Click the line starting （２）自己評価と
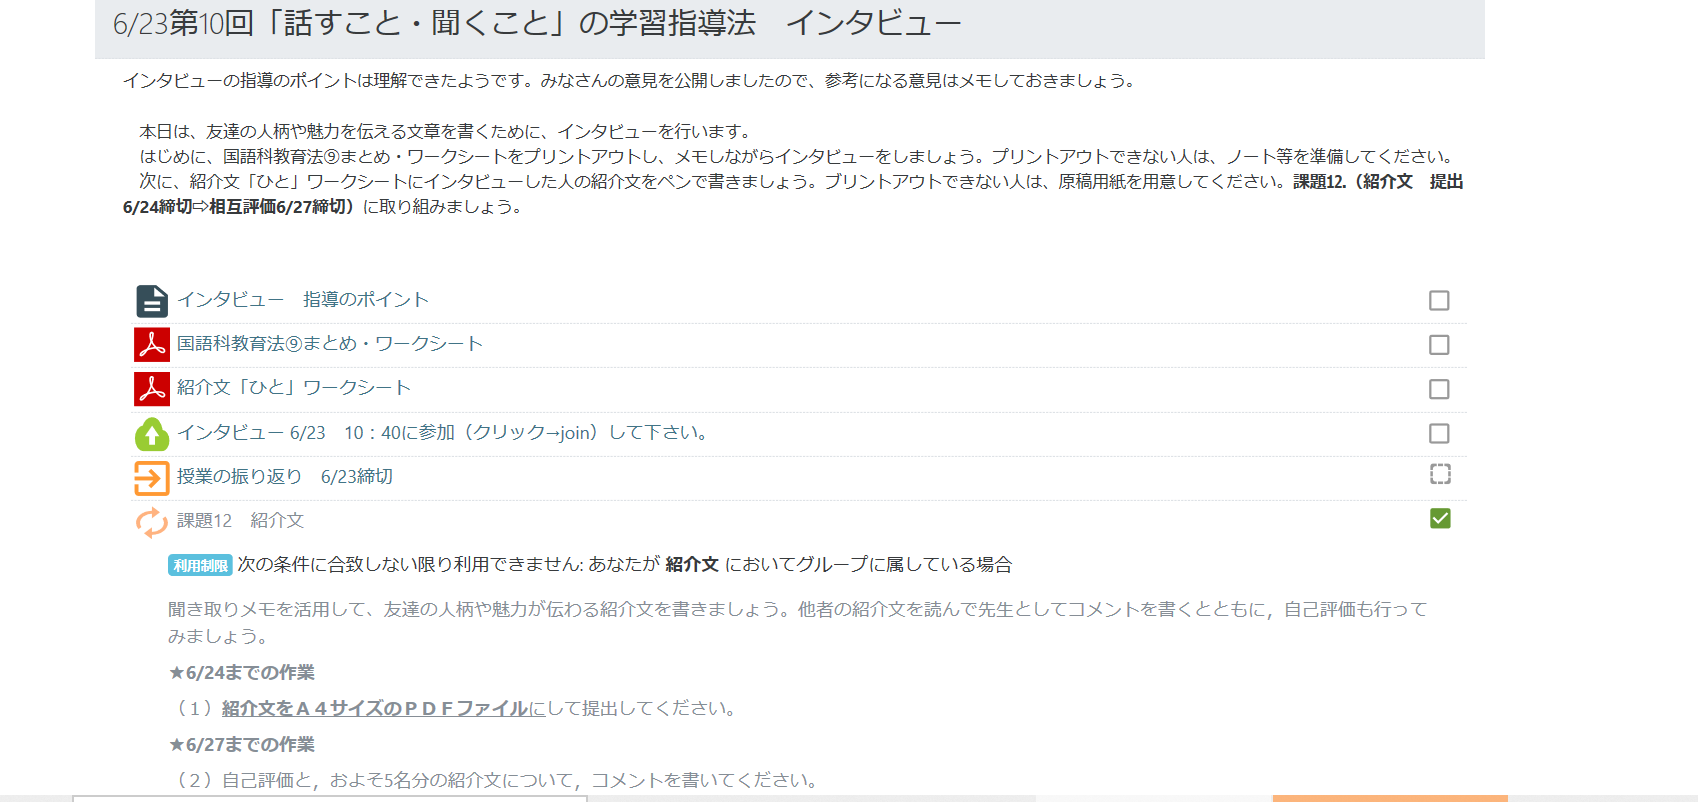The height and width of the screenshot is (802, 1698). click(496, 781)
